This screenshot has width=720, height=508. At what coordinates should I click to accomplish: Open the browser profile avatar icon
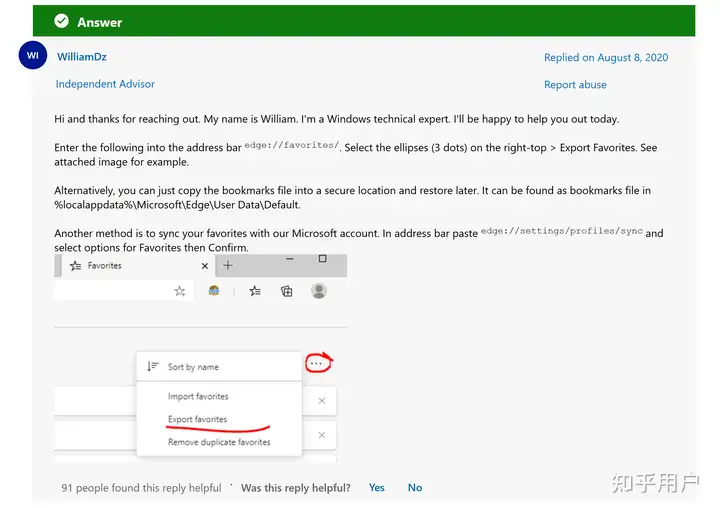(319, 291)
